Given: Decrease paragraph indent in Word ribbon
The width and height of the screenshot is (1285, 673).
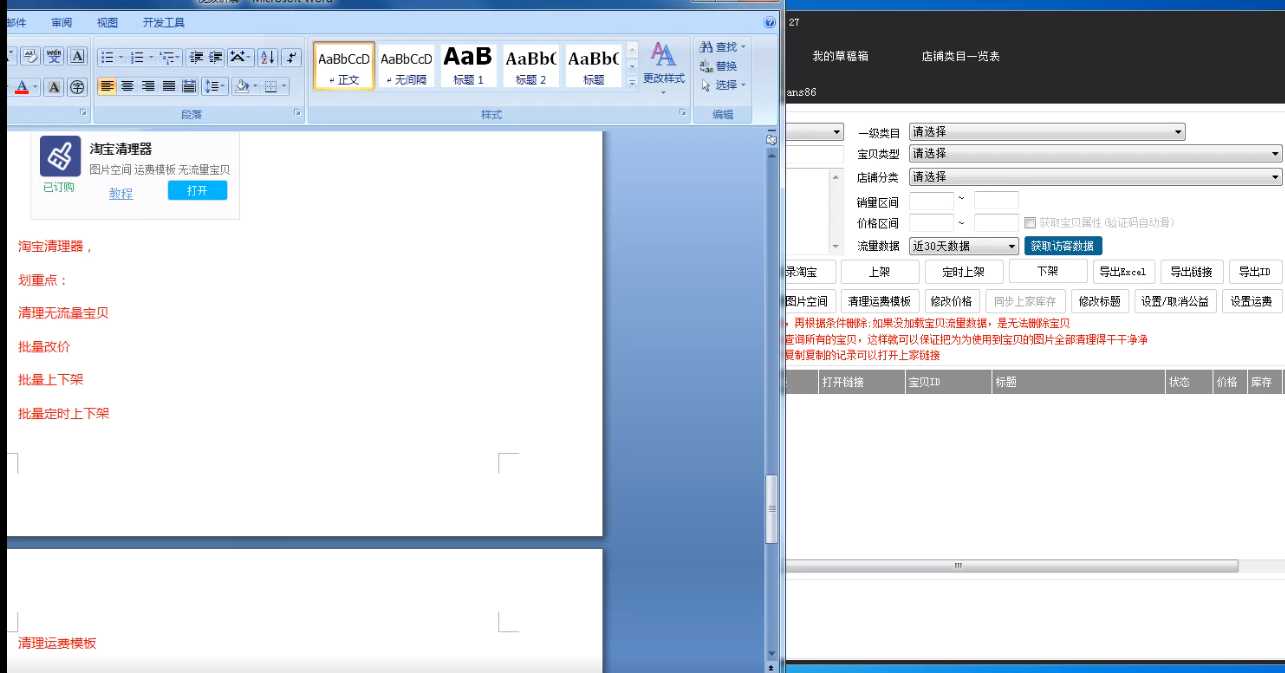Looking at the screenshot, I should [x=197, y=57].
